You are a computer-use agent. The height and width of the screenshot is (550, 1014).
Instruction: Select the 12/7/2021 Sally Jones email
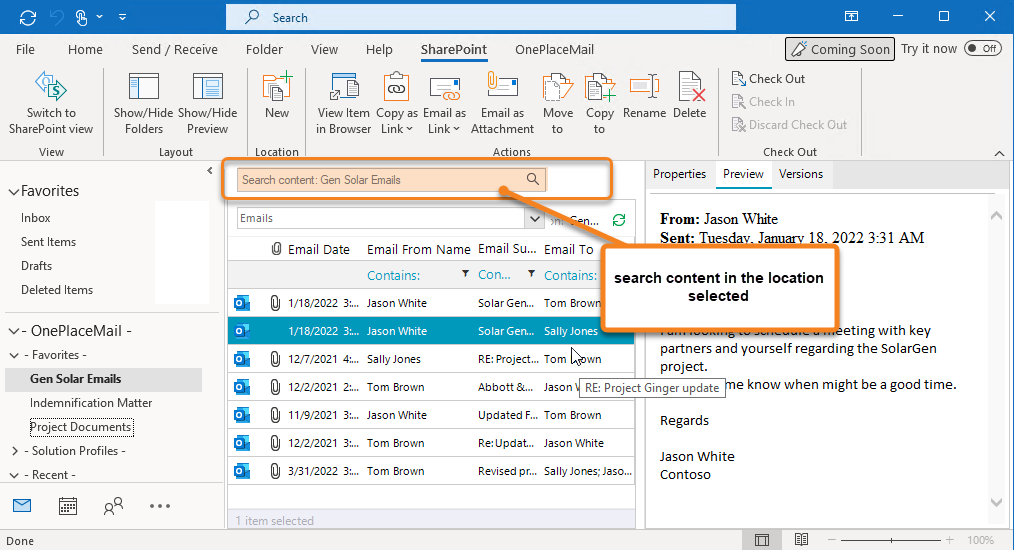click(431, 359)
